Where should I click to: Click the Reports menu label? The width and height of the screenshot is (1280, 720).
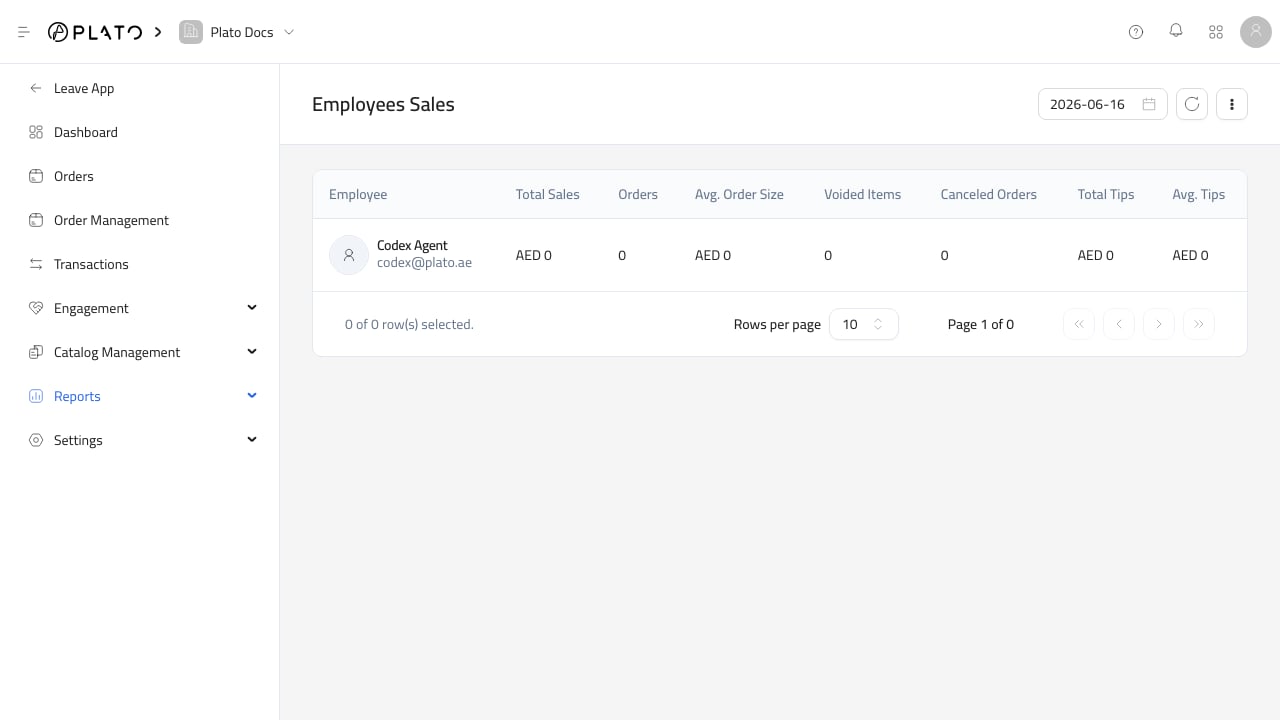[77, 396]
